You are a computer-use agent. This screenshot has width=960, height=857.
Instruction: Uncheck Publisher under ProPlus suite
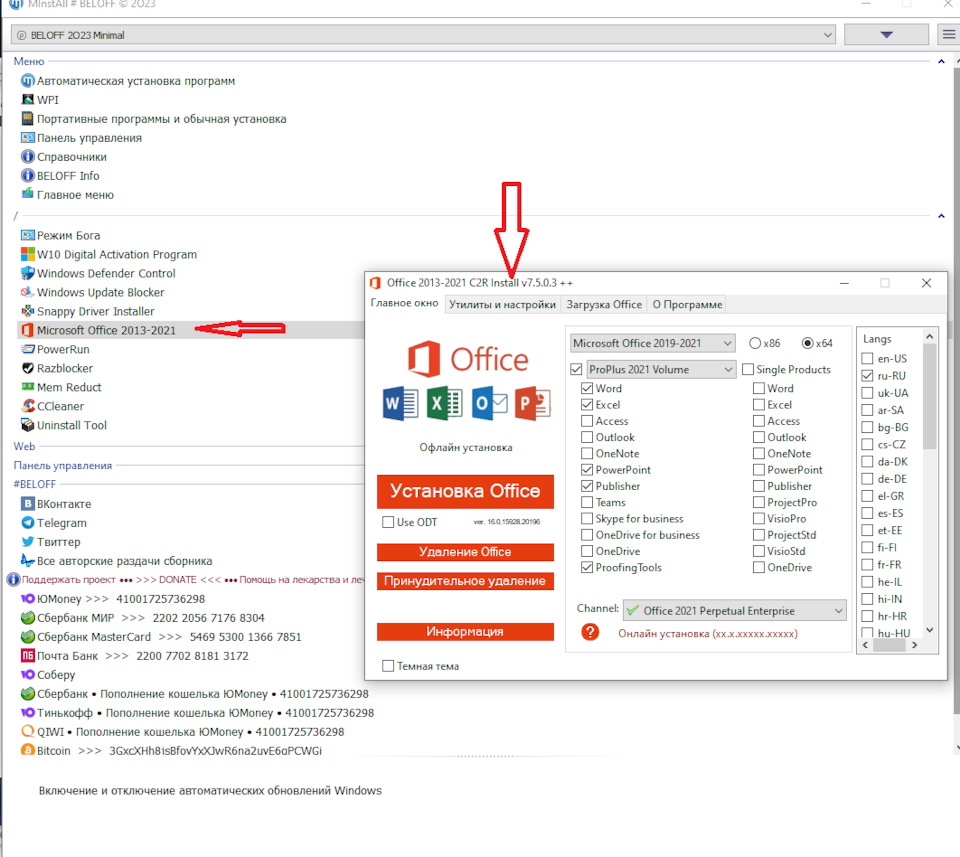587,486
